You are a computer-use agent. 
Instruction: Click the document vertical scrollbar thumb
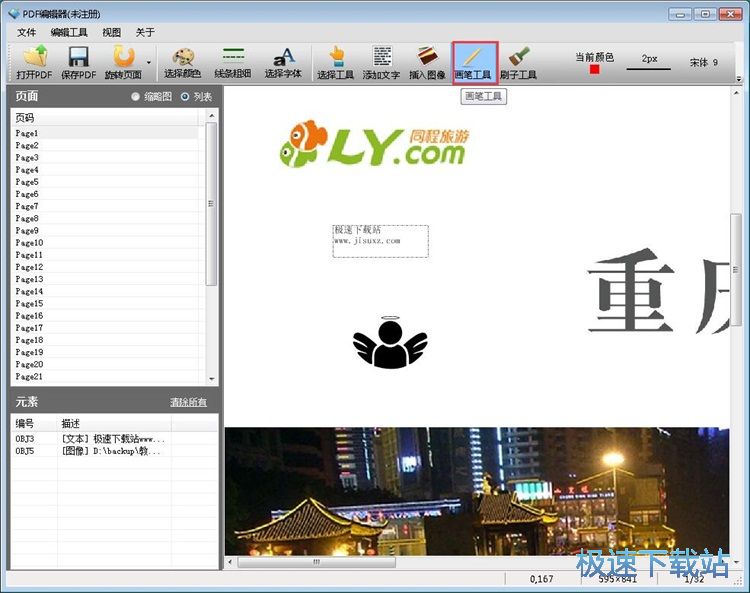click(x=735, y=270)
